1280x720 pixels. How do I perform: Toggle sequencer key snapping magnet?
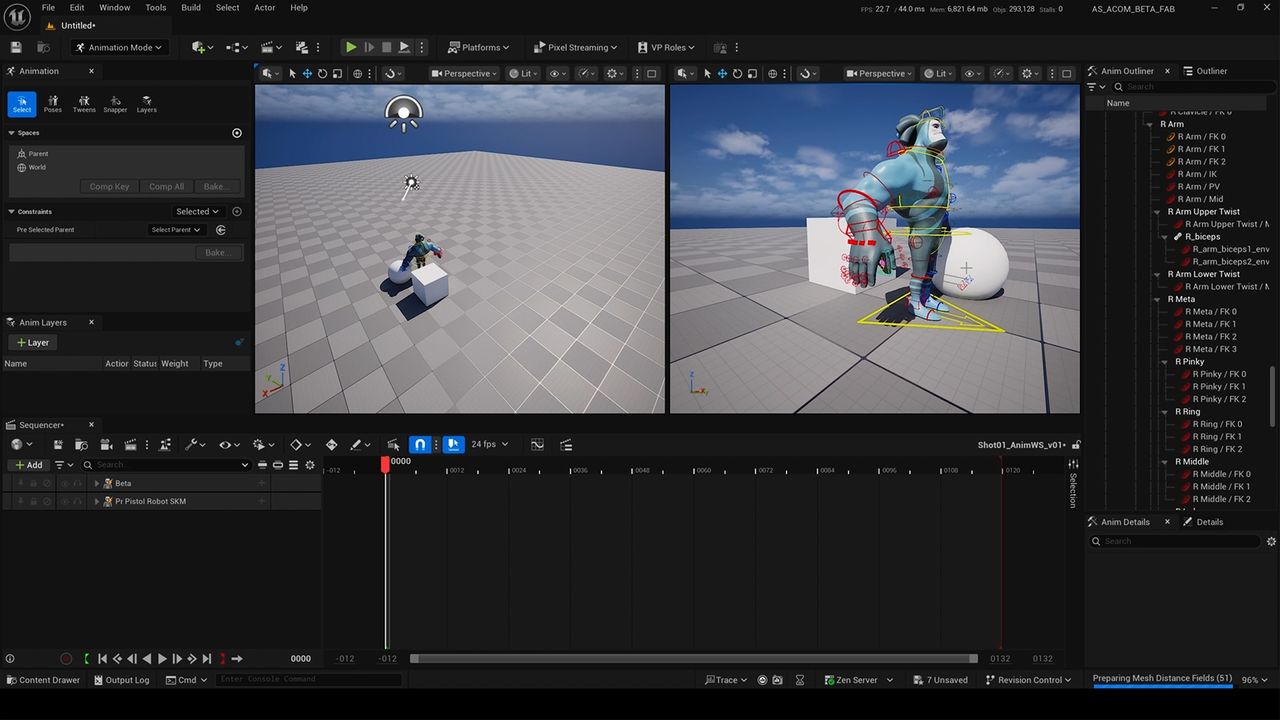420,445
